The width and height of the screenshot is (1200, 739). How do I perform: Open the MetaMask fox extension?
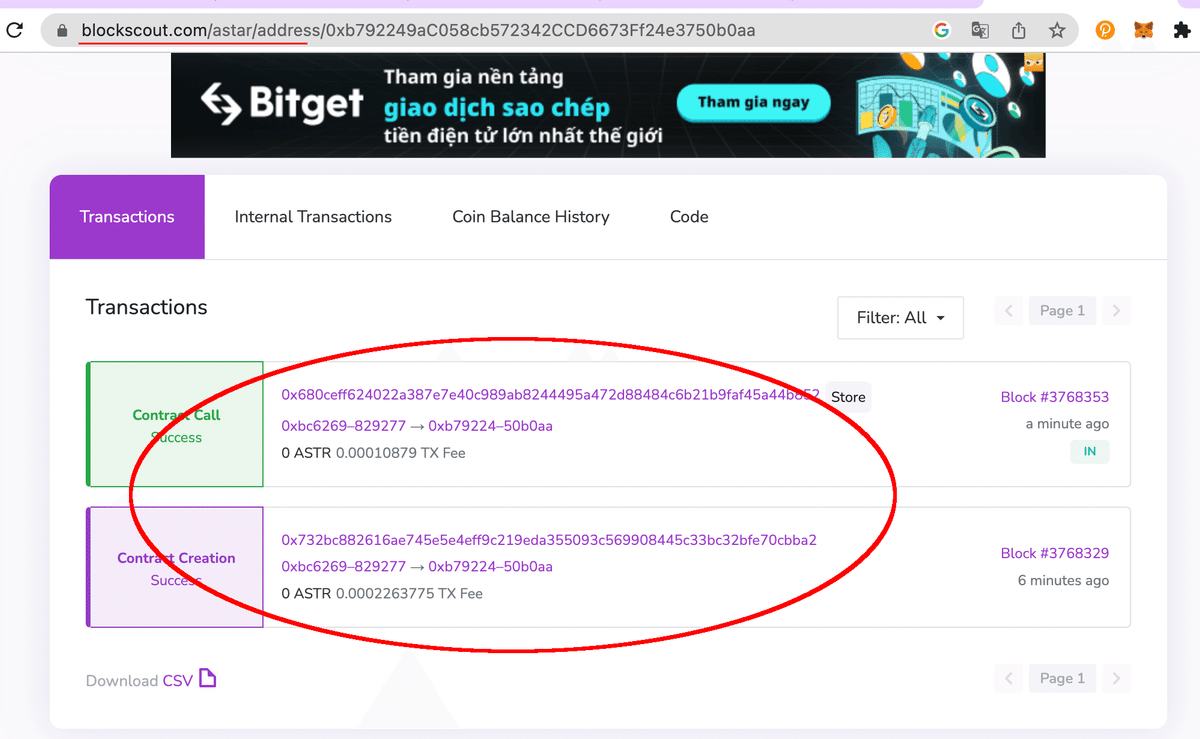(x=1143, y=30)
